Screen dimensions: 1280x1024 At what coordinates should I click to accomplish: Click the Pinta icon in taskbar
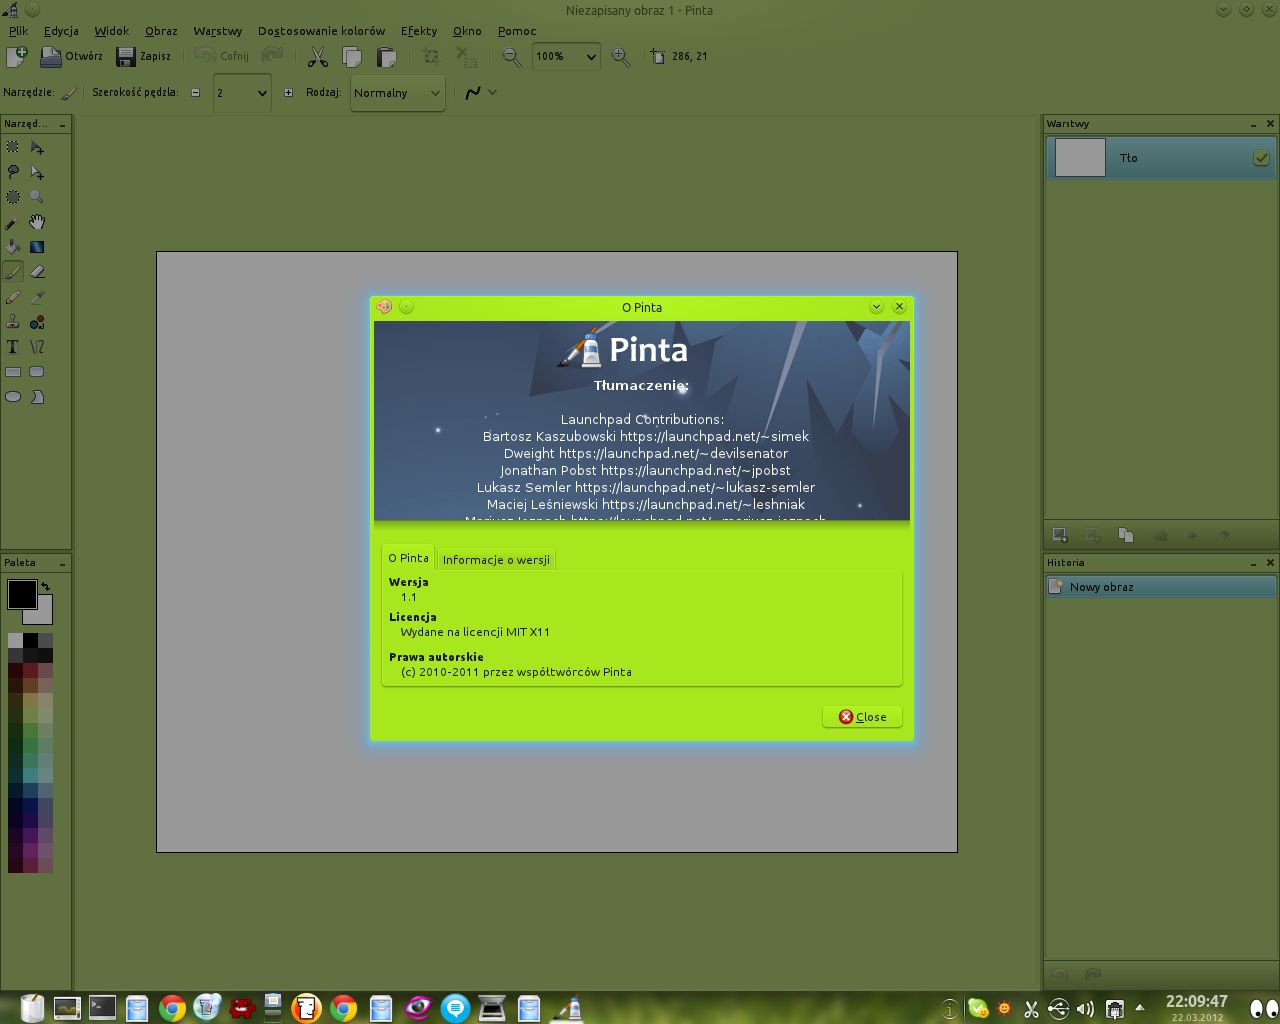tap(567, 1008)
